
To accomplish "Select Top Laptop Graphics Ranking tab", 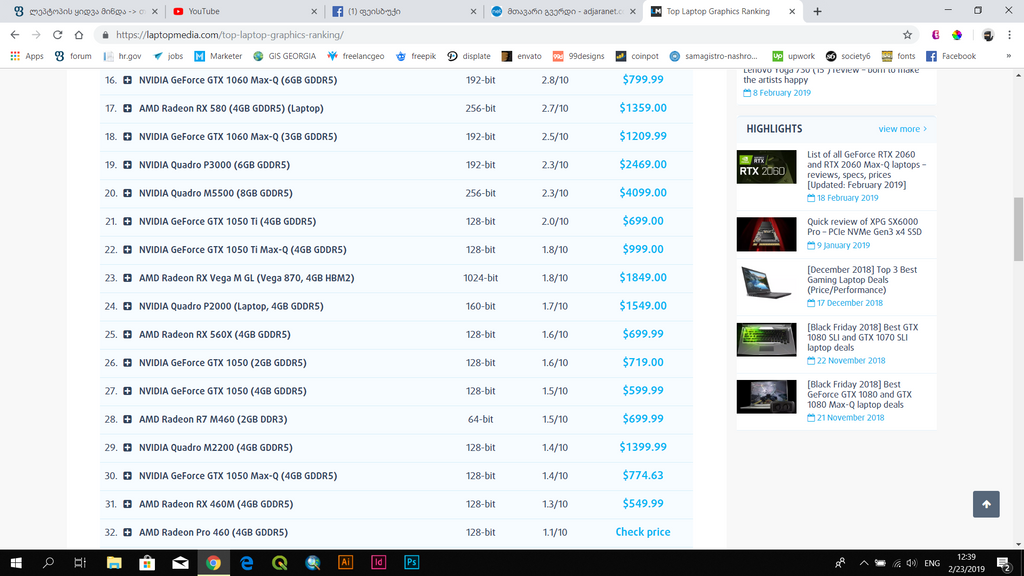I will [x=722, y=11].
